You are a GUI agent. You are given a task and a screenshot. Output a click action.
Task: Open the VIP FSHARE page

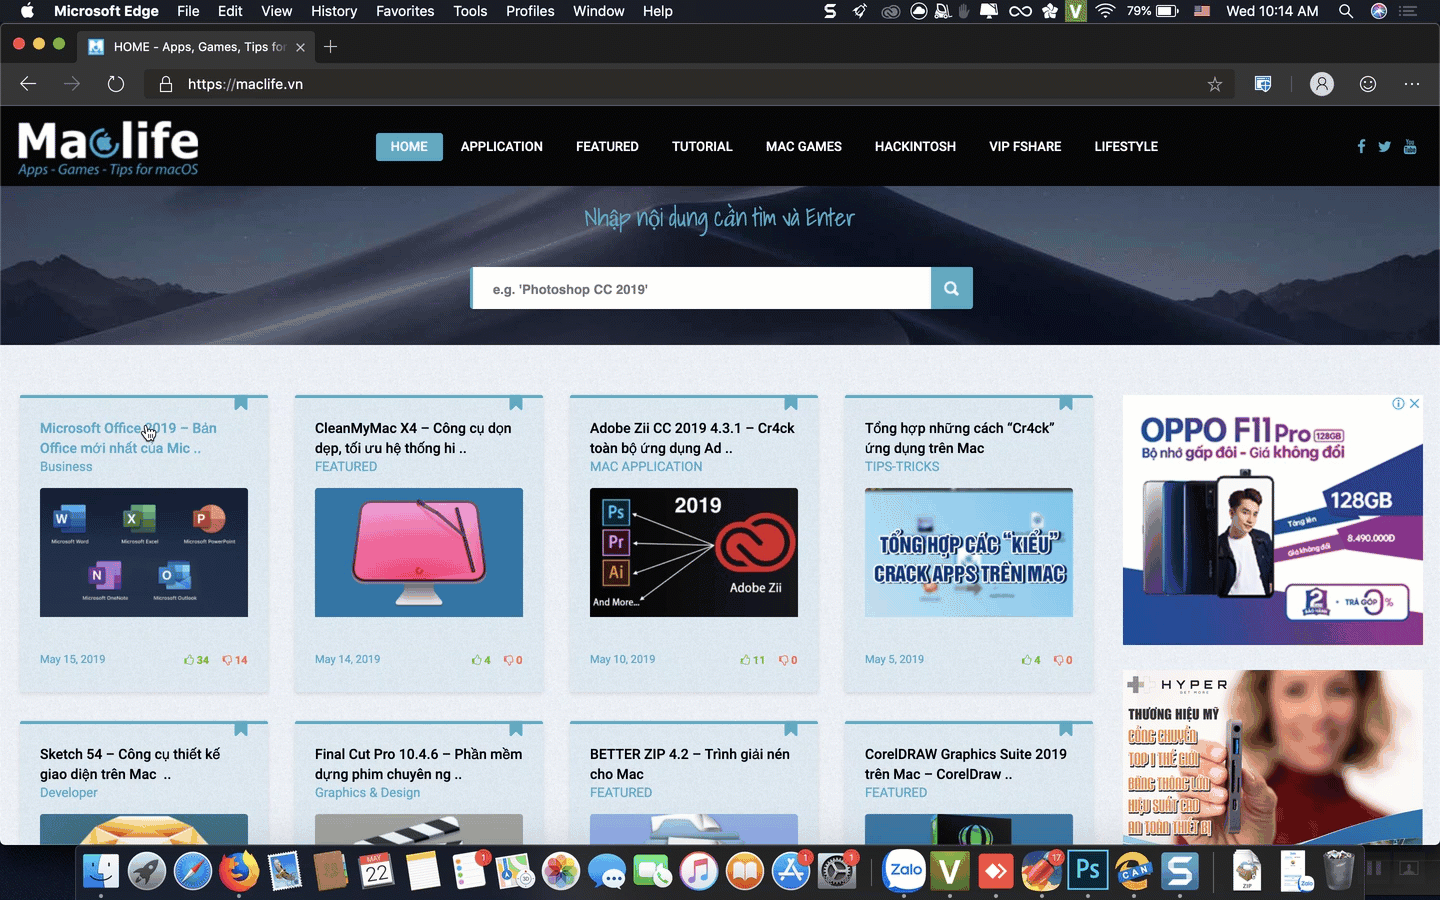pos(1025,146)
